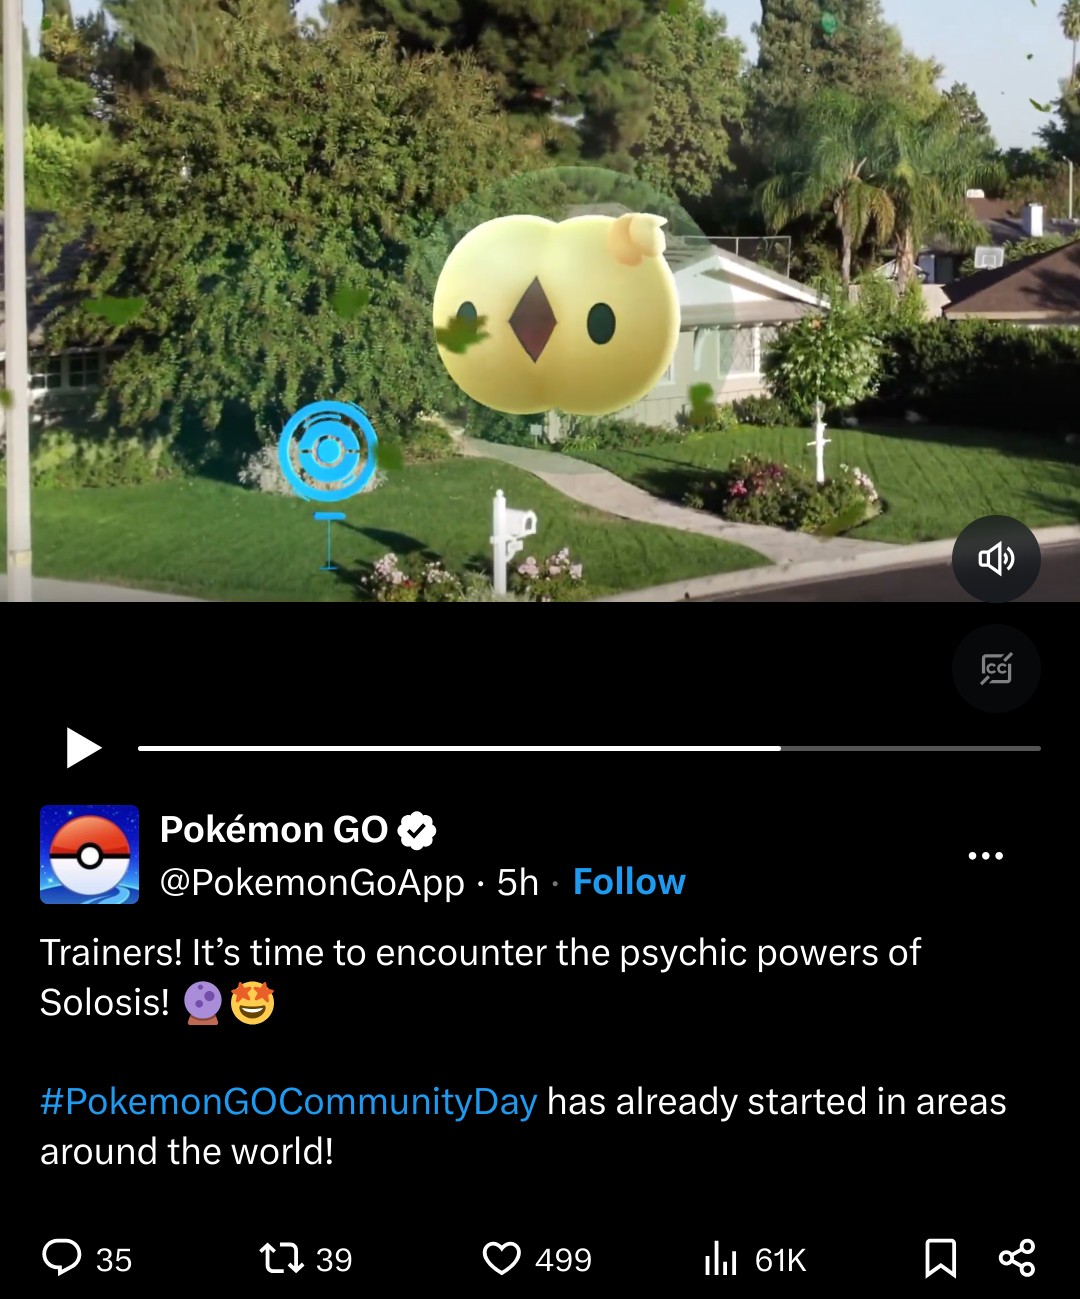
Task: Click the verified badge icon
Action: (x=417, y=830)
